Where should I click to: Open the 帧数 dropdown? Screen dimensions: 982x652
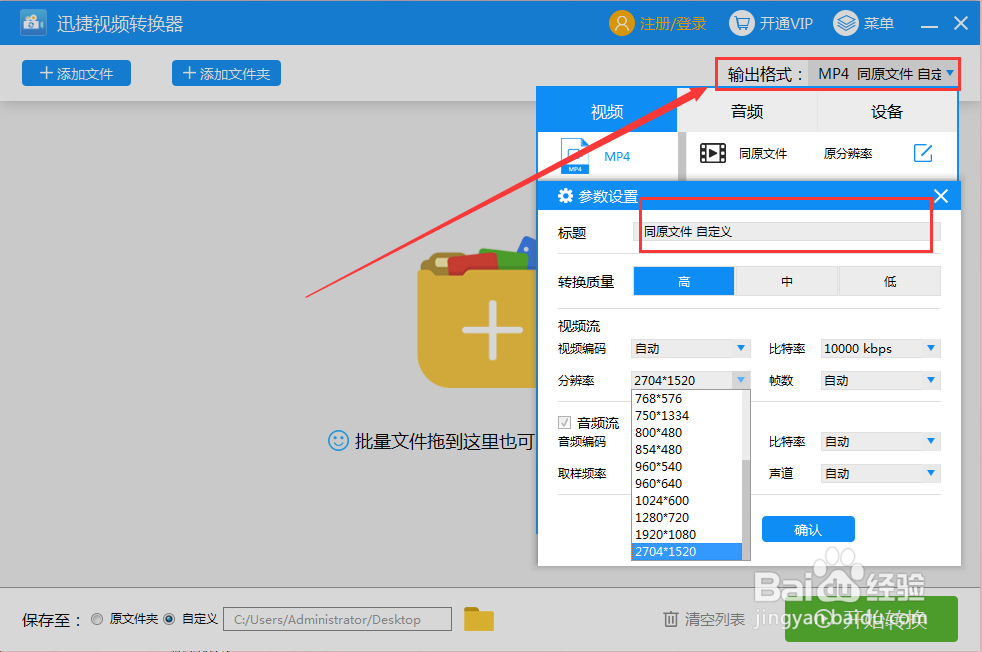[x=881, y=380]
